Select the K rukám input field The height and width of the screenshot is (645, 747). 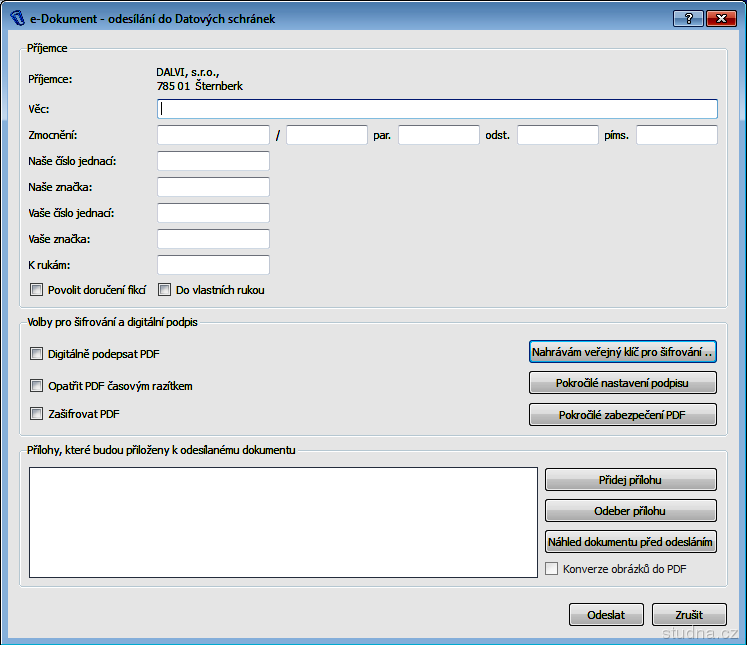coord(214,265)
